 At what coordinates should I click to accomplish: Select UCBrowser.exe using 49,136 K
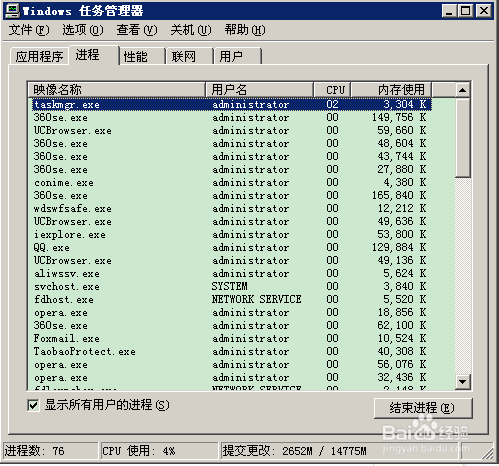232,260
